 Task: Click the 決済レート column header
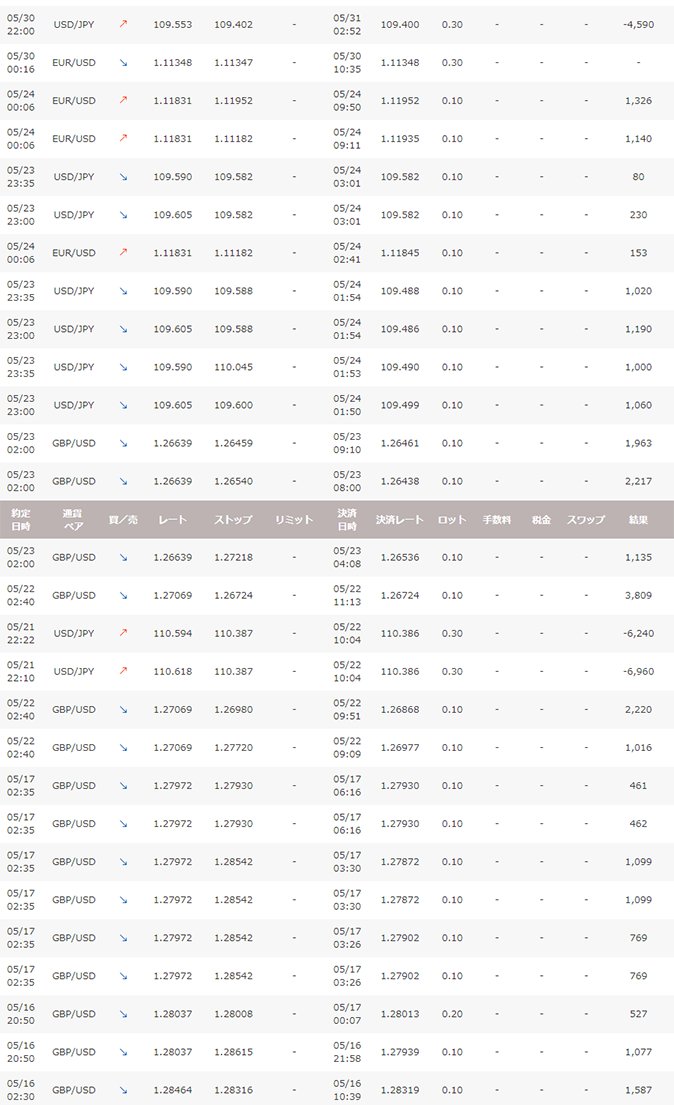tap(400, 520)
